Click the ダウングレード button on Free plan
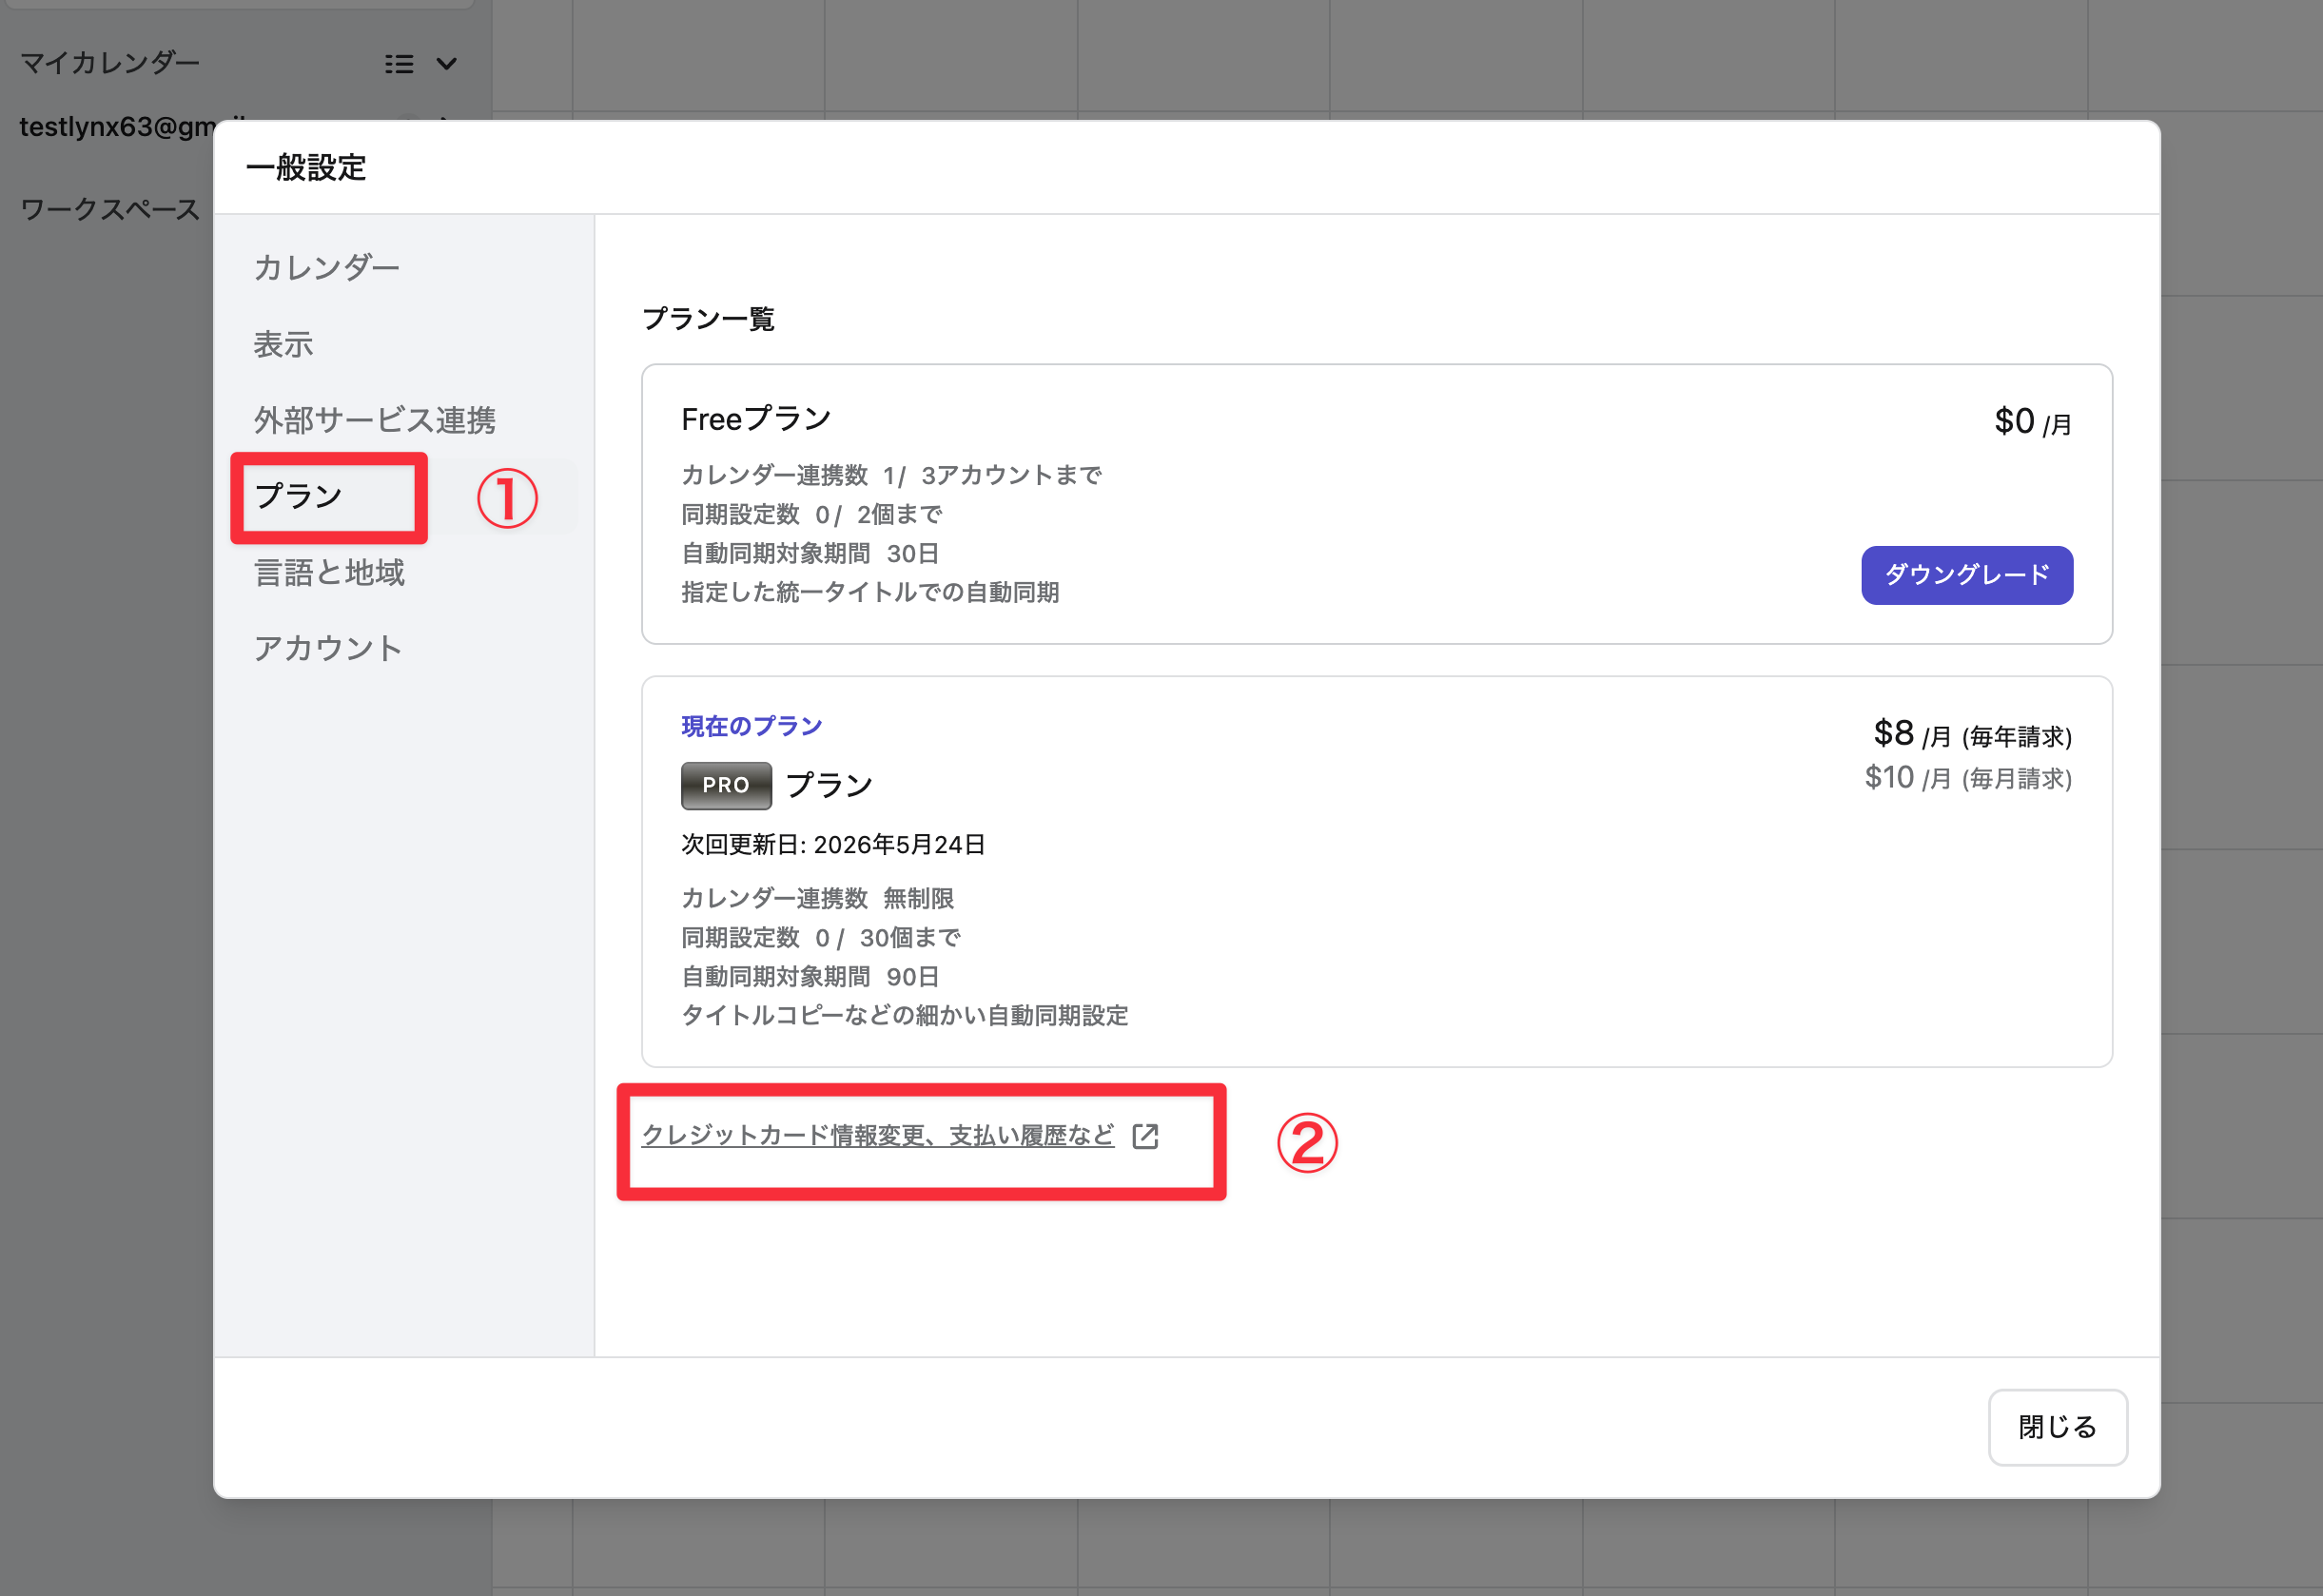The image size is (2323, 1596). click(x=1966, y=575)
